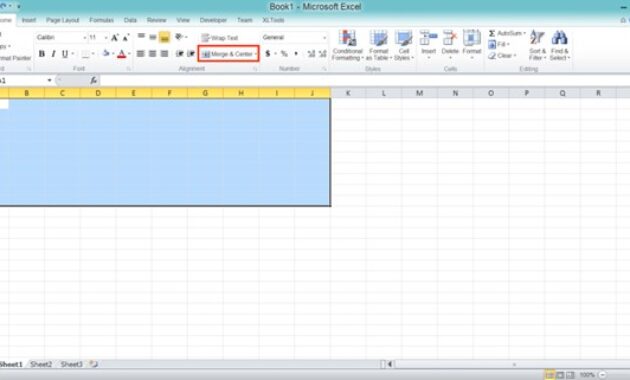Image resolution: width=630 pixels, height=380 pixels.
Task: Increase the font size with grow font icon
Action: [115, 38]
